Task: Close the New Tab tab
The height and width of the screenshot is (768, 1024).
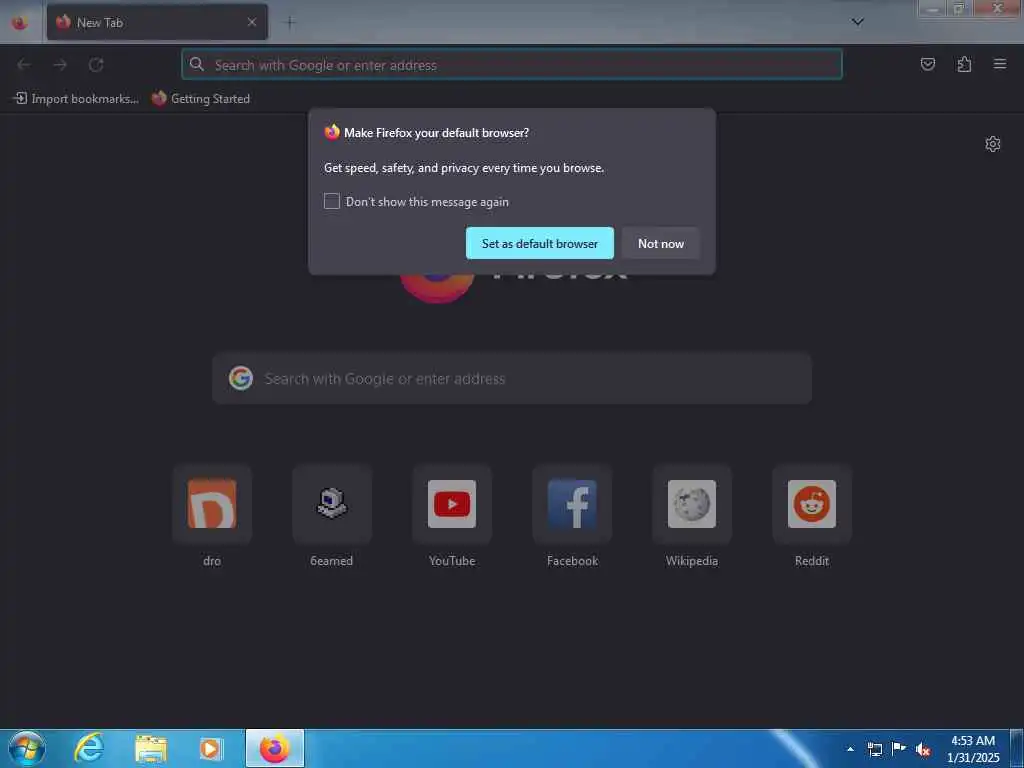Action: (x=251, y=22)
